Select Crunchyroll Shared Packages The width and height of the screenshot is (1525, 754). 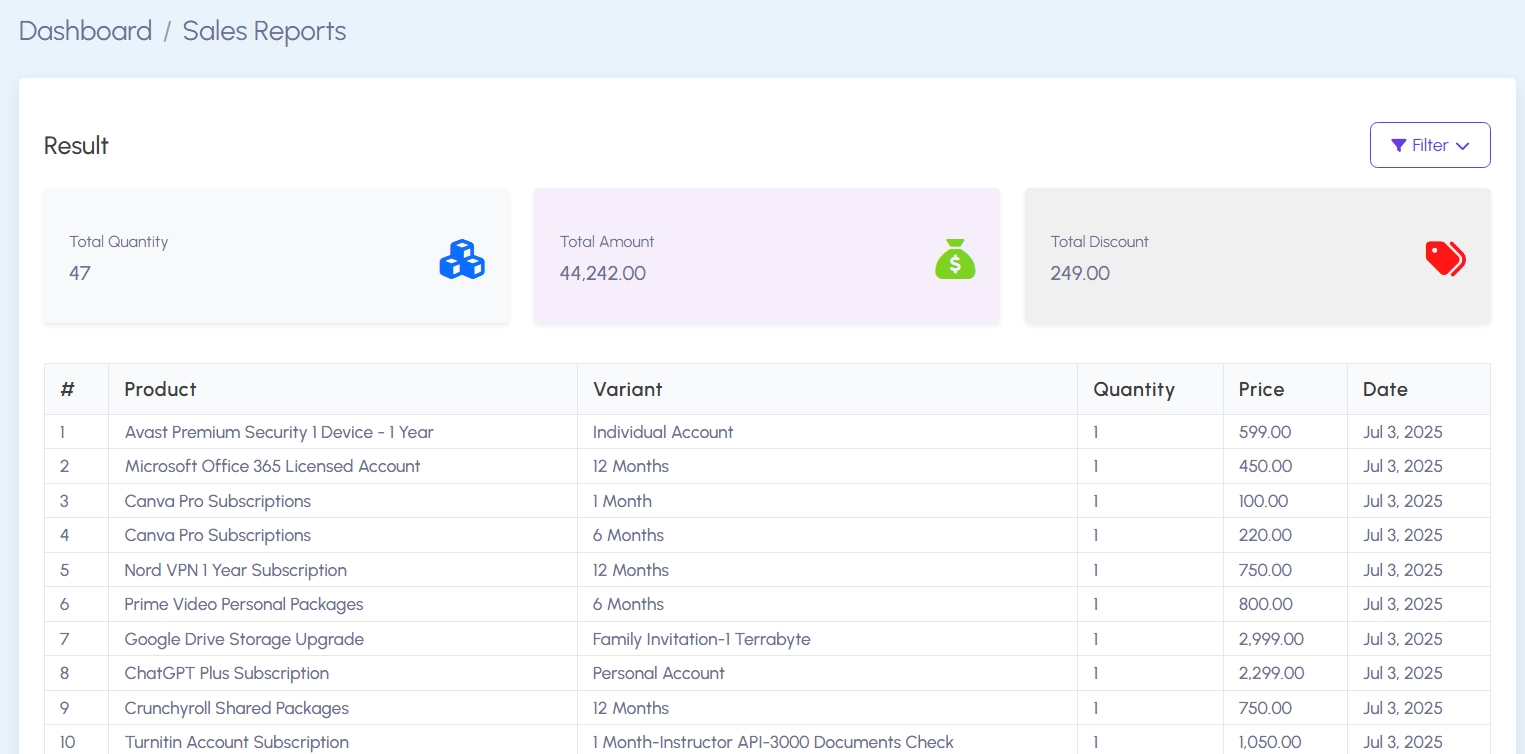237,708
